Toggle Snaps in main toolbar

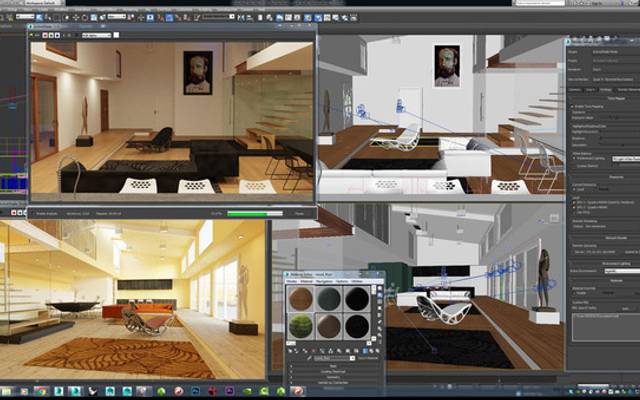[x=160, y=17]
